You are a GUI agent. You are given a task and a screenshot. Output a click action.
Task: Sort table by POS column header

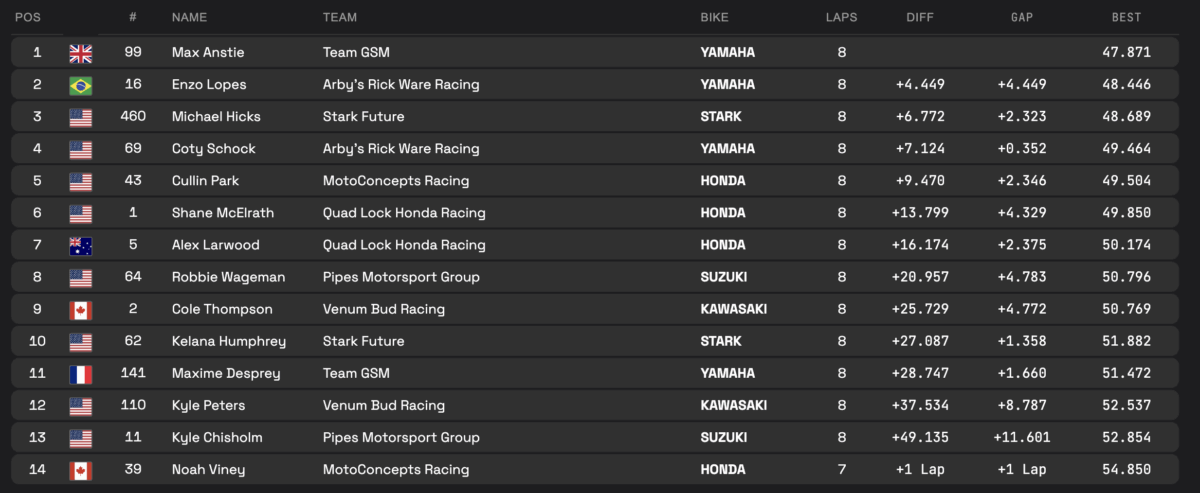28,17
